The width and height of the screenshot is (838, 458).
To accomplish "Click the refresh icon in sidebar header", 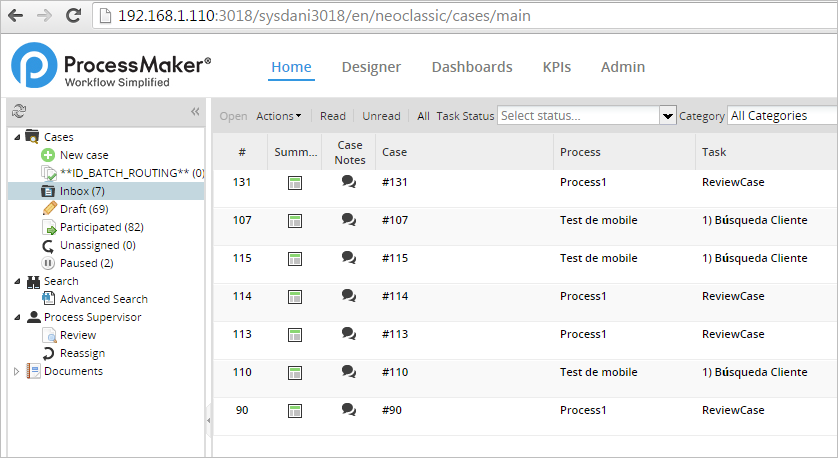I will tap(19, 111).
